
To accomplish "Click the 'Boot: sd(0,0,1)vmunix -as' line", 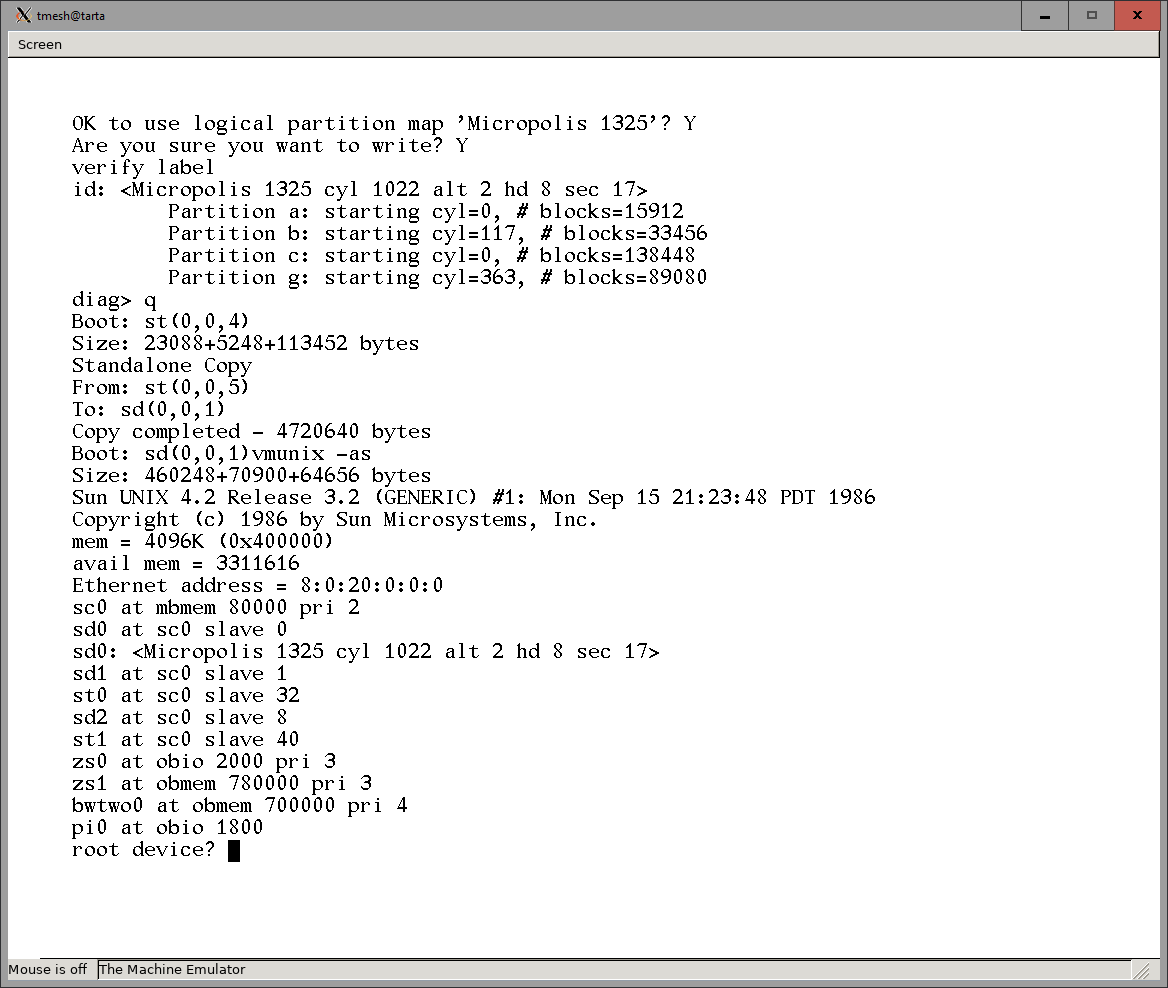I will click(x=221, y=454).
